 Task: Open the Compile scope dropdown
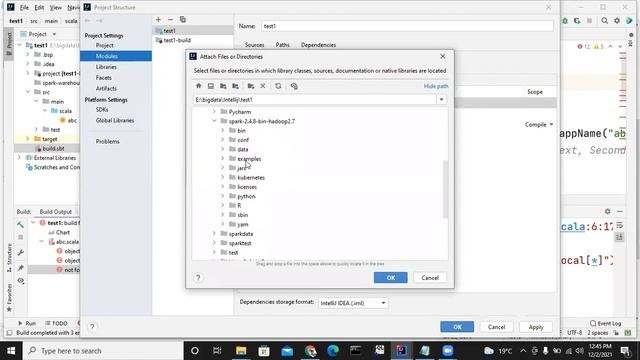tap(539, 124)
